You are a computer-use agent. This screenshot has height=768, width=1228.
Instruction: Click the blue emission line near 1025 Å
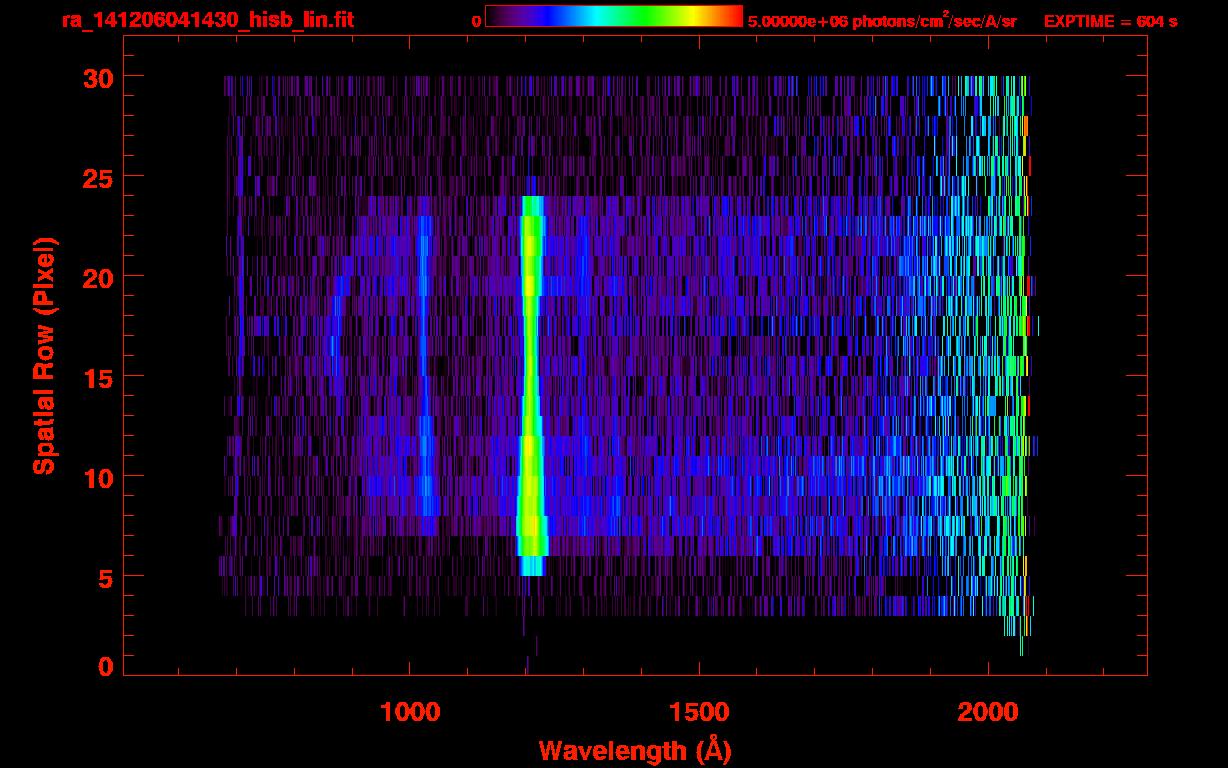[426, 365]
